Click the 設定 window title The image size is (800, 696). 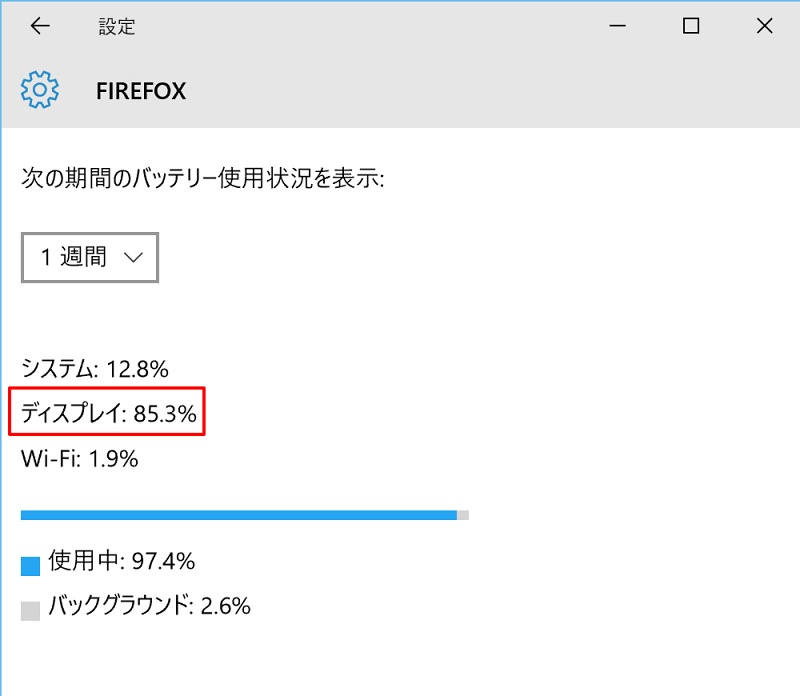pos(117,27)
